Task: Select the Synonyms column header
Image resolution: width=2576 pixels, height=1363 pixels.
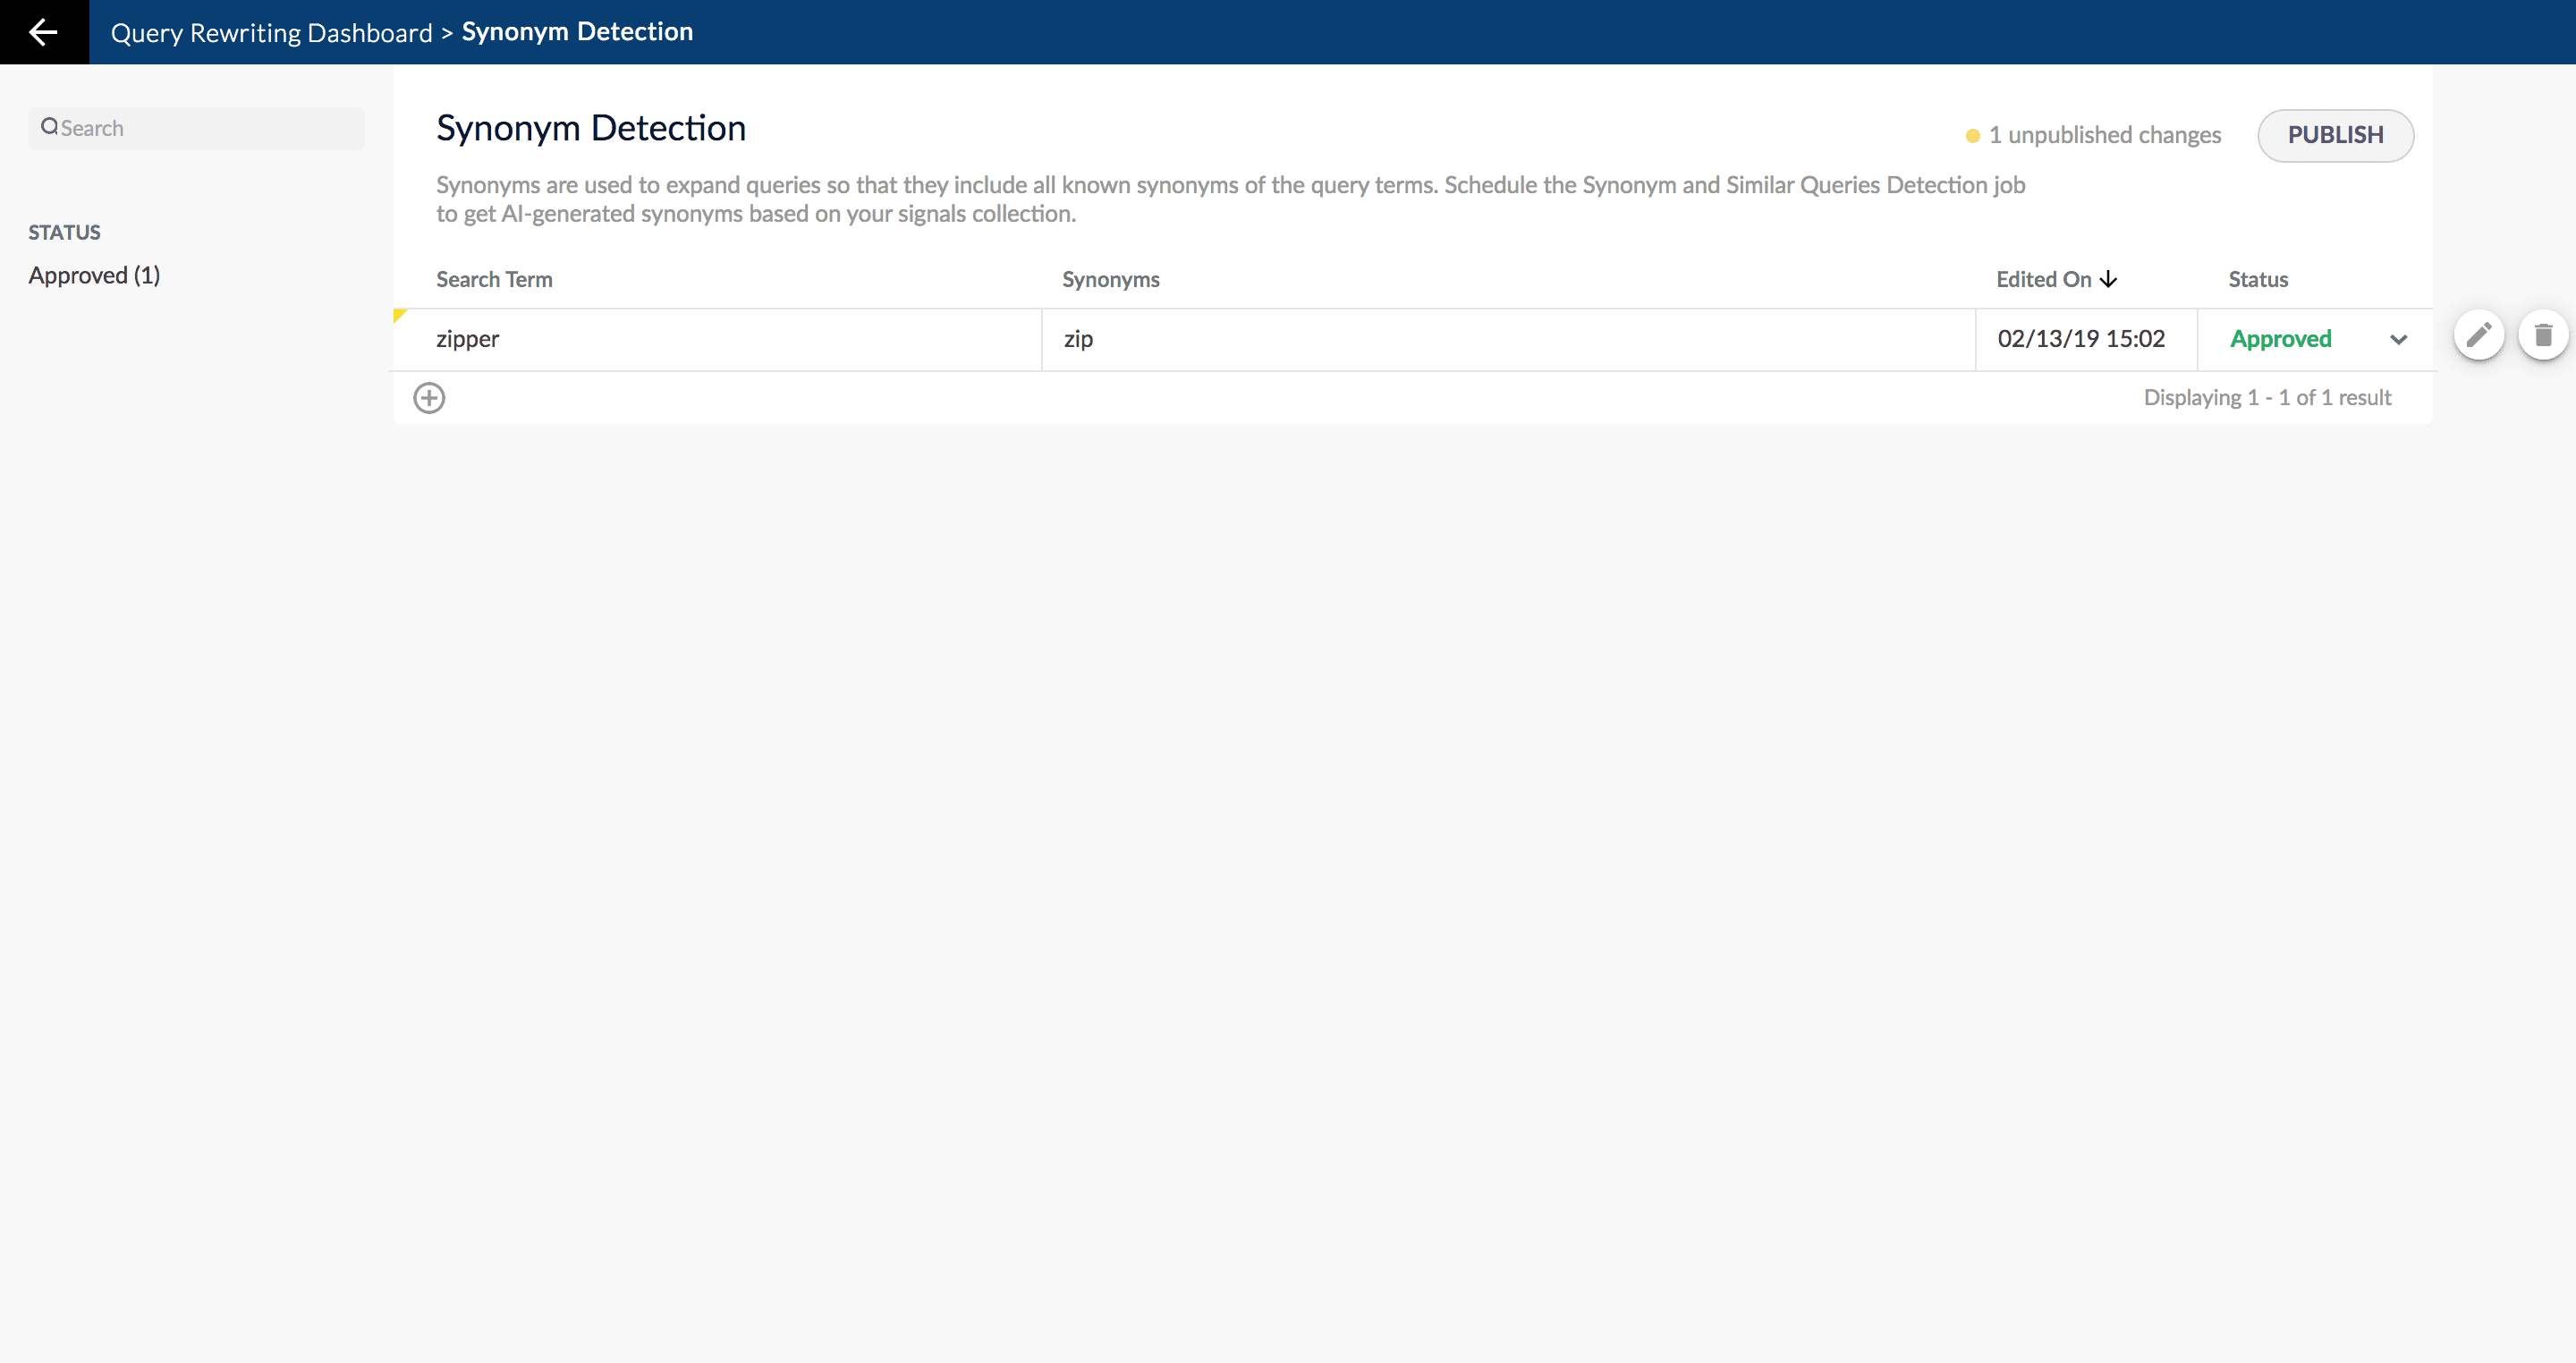Action: tap(1109, 279)
